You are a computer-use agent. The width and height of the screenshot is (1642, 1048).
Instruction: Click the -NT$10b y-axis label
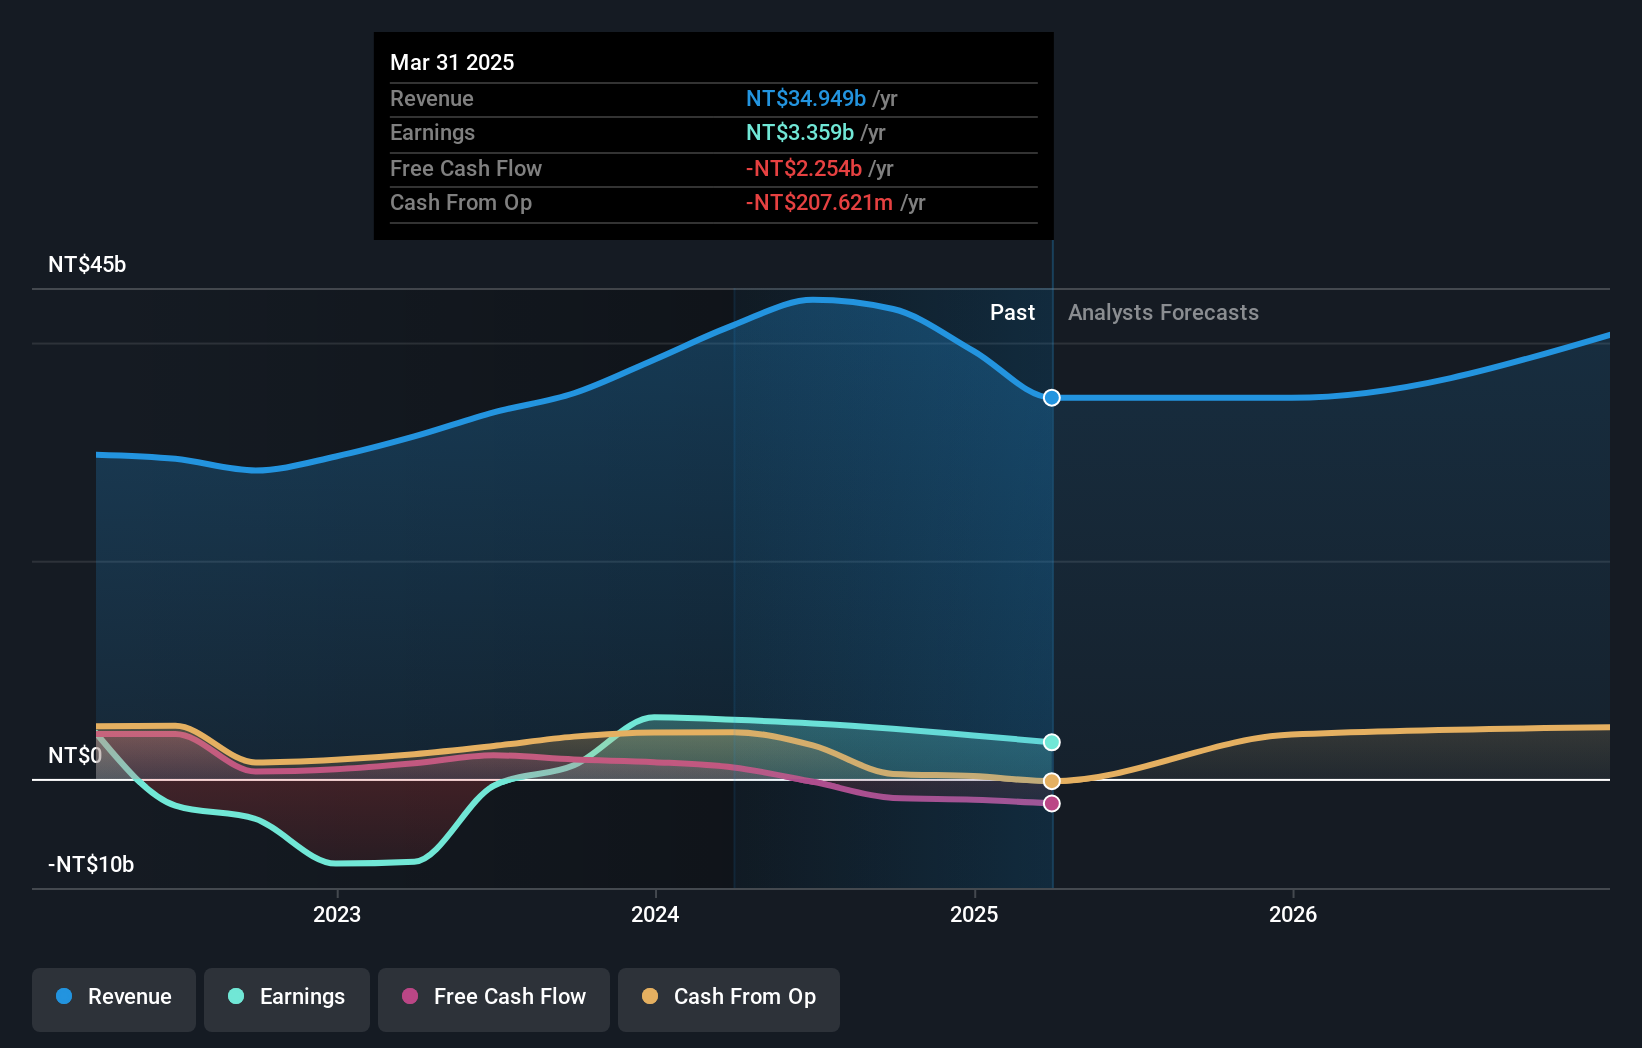point(91,864)
